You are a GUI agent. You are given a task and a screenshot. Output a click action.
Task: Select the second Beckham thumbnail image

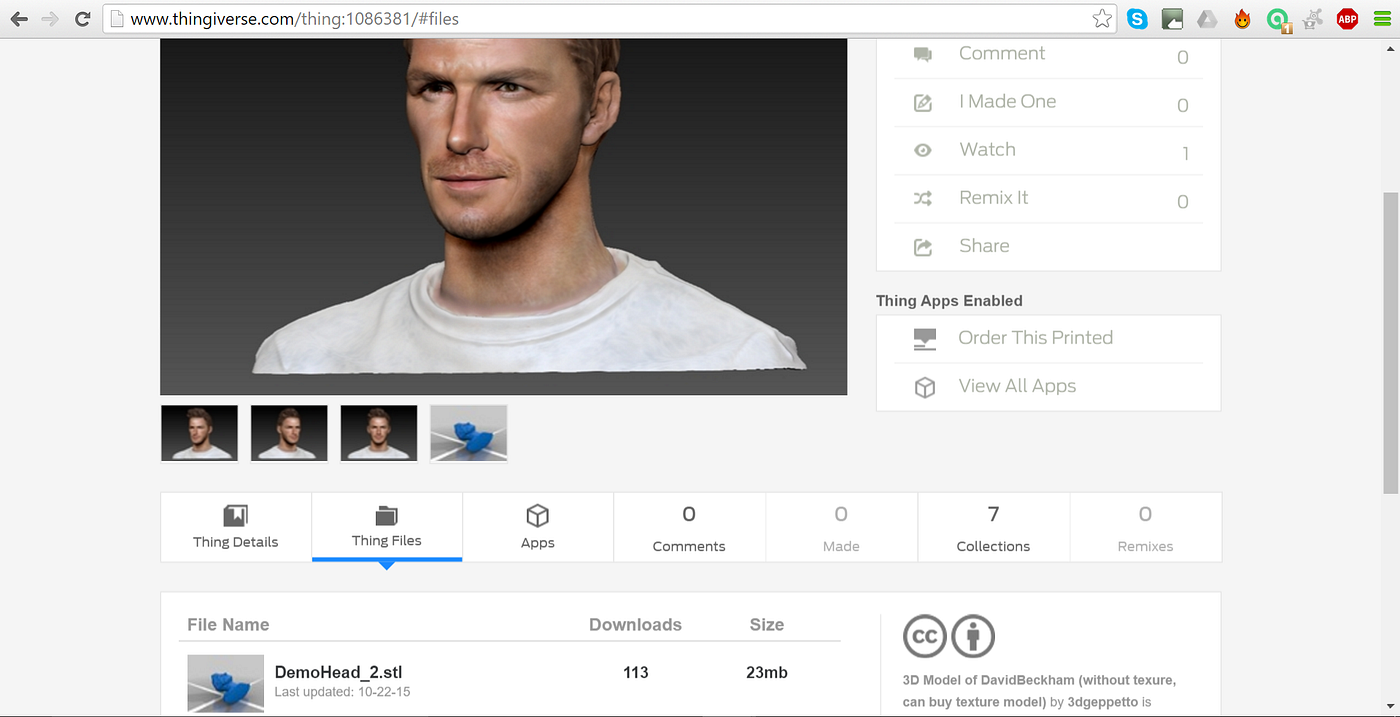[x=289, y=433]
